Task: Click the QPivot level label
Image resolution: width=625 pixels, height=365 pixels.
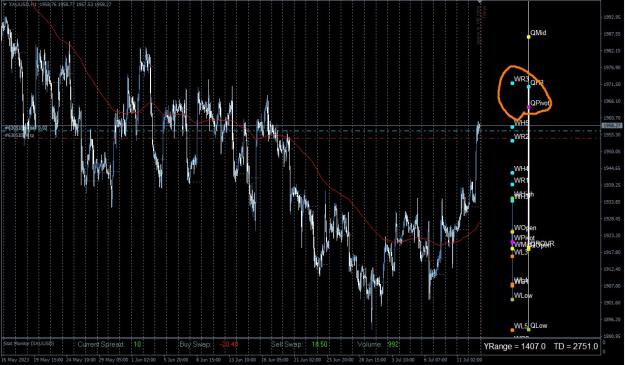Action: (x=540, y=103)
